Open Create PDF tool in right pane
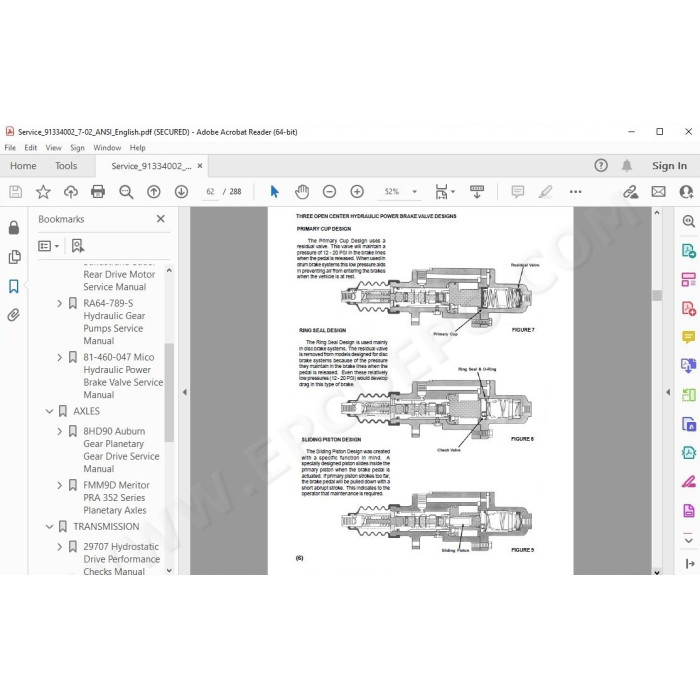 tap(688, 308)
